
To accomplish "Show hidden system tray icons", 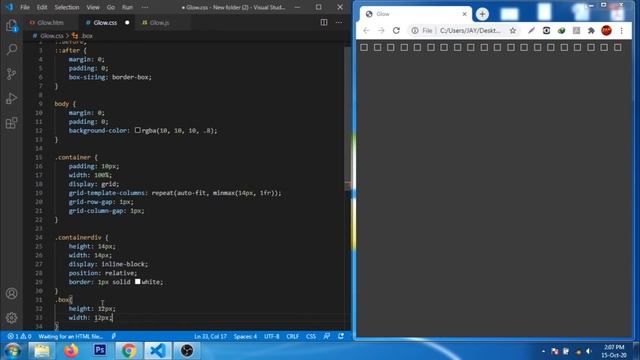I will click(x=543, y=351).
